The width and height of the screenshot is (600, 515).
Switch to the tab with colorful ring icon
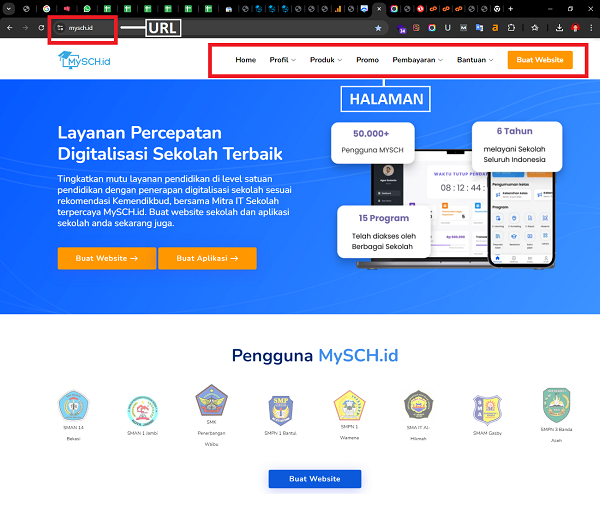tap(394, 9)
